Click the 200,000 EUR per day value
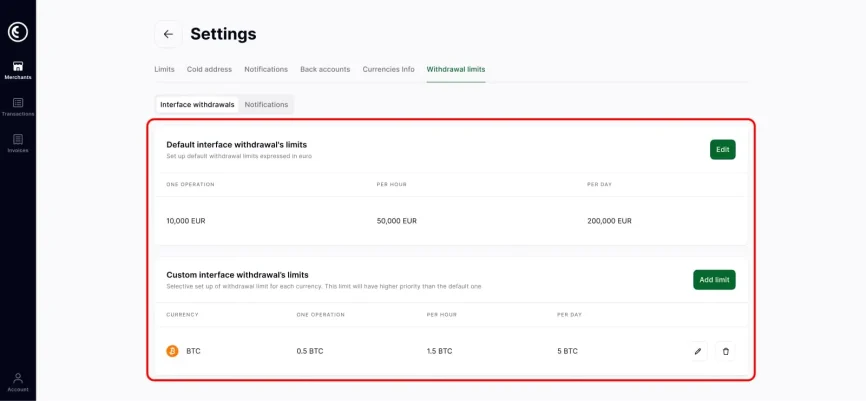Image resolution: width=866 pixels, height=401 pixels. [609, 221]
